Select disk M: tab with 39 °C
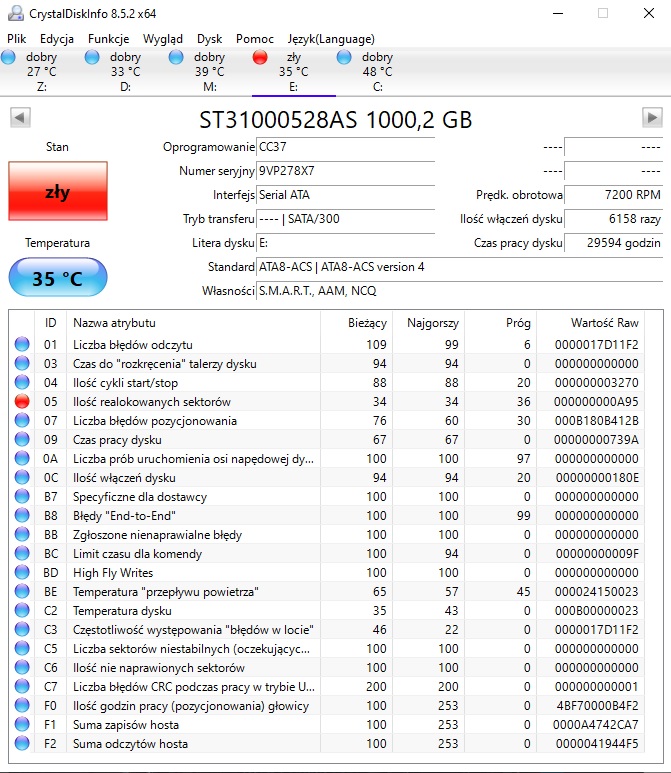Image resolution: width=671 pixels, height=773 pixels. coord(210,71)
